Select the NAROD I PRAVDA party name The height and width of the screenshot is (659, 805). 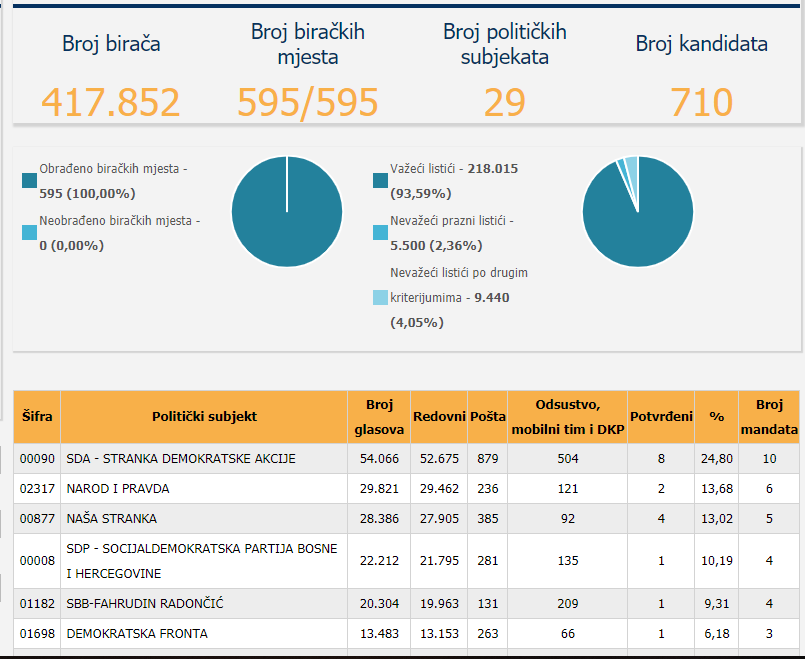click(118, 489)
